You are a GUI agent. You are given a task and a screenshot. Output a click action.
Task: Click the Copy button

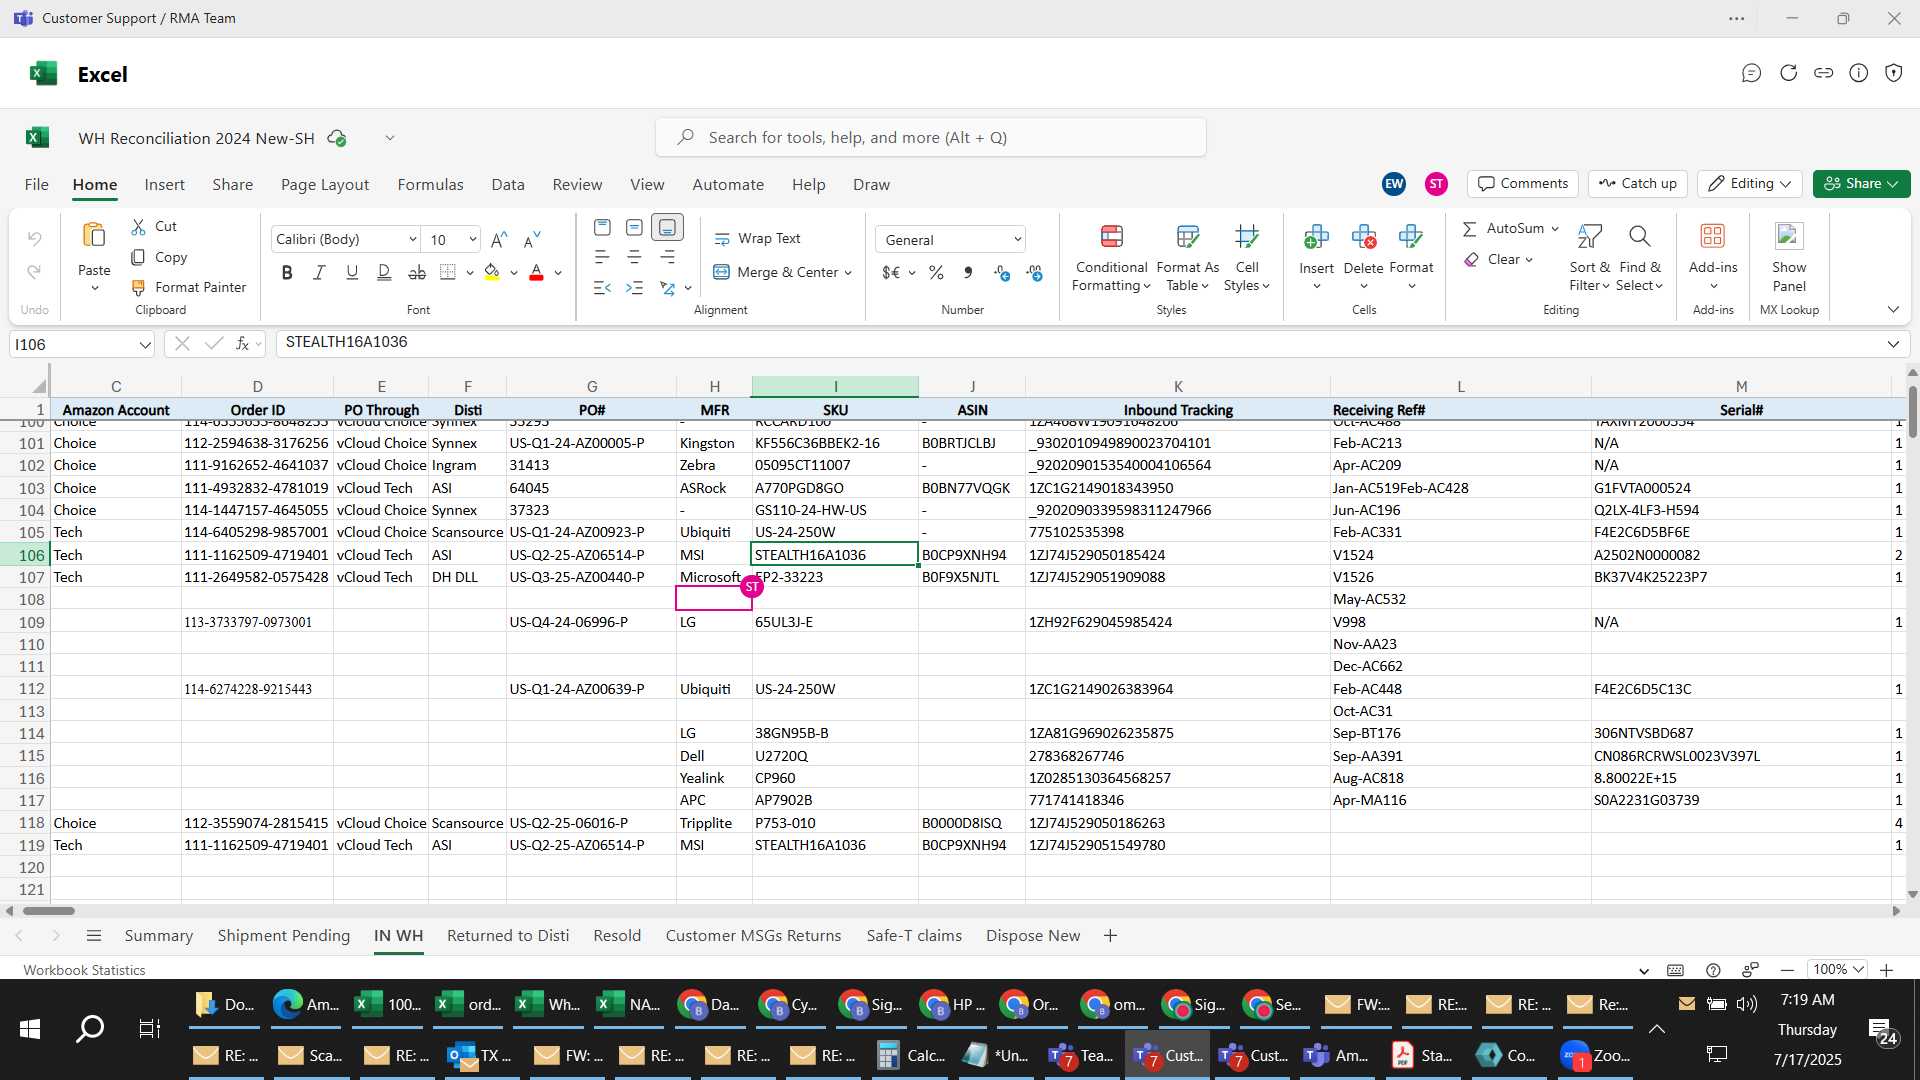point(159,257)
